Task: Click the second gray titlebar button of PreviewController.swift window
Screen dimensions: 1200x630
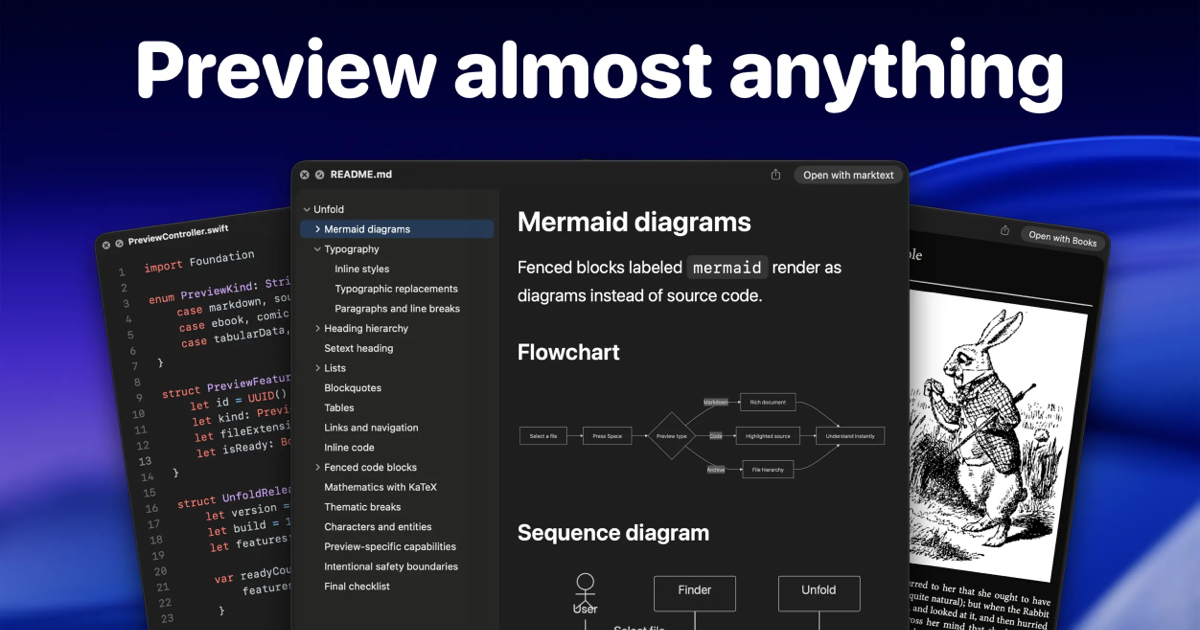Action: (118, 243)
